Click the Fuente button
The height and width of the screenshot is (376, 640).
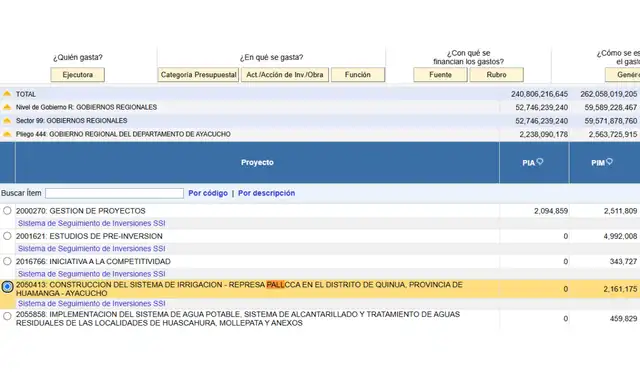[440, 75]
